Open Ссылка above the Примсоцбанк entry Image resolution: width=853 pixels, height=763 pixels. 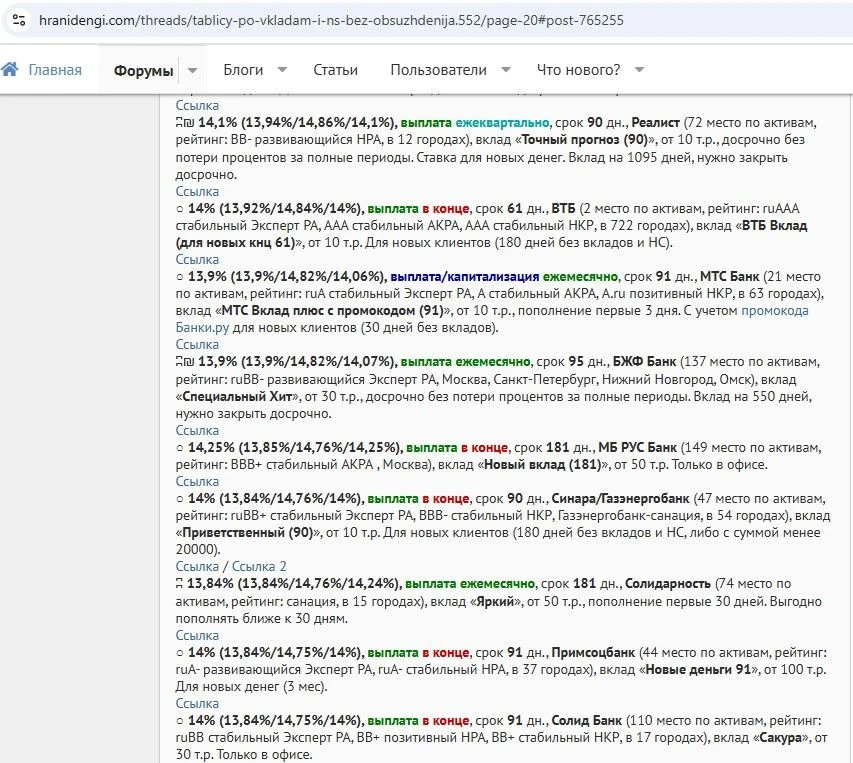197,635
